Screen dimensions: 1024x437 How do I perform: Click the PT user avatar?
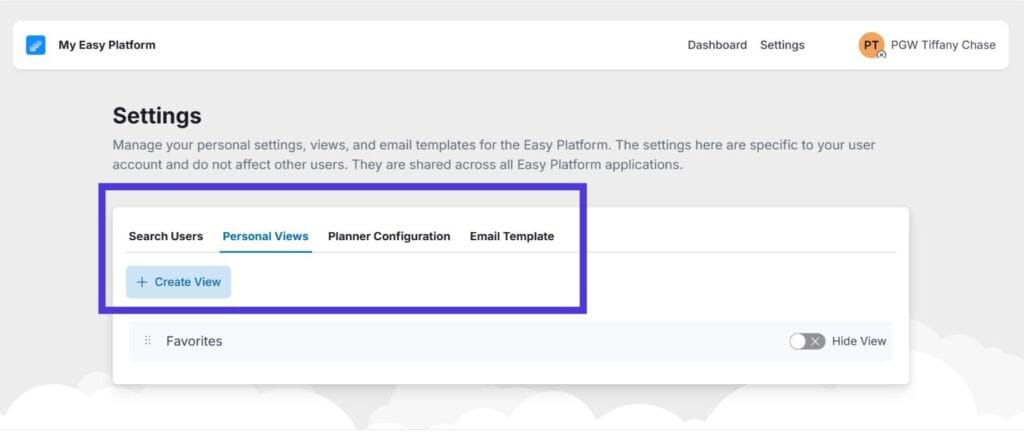[871, 45]
